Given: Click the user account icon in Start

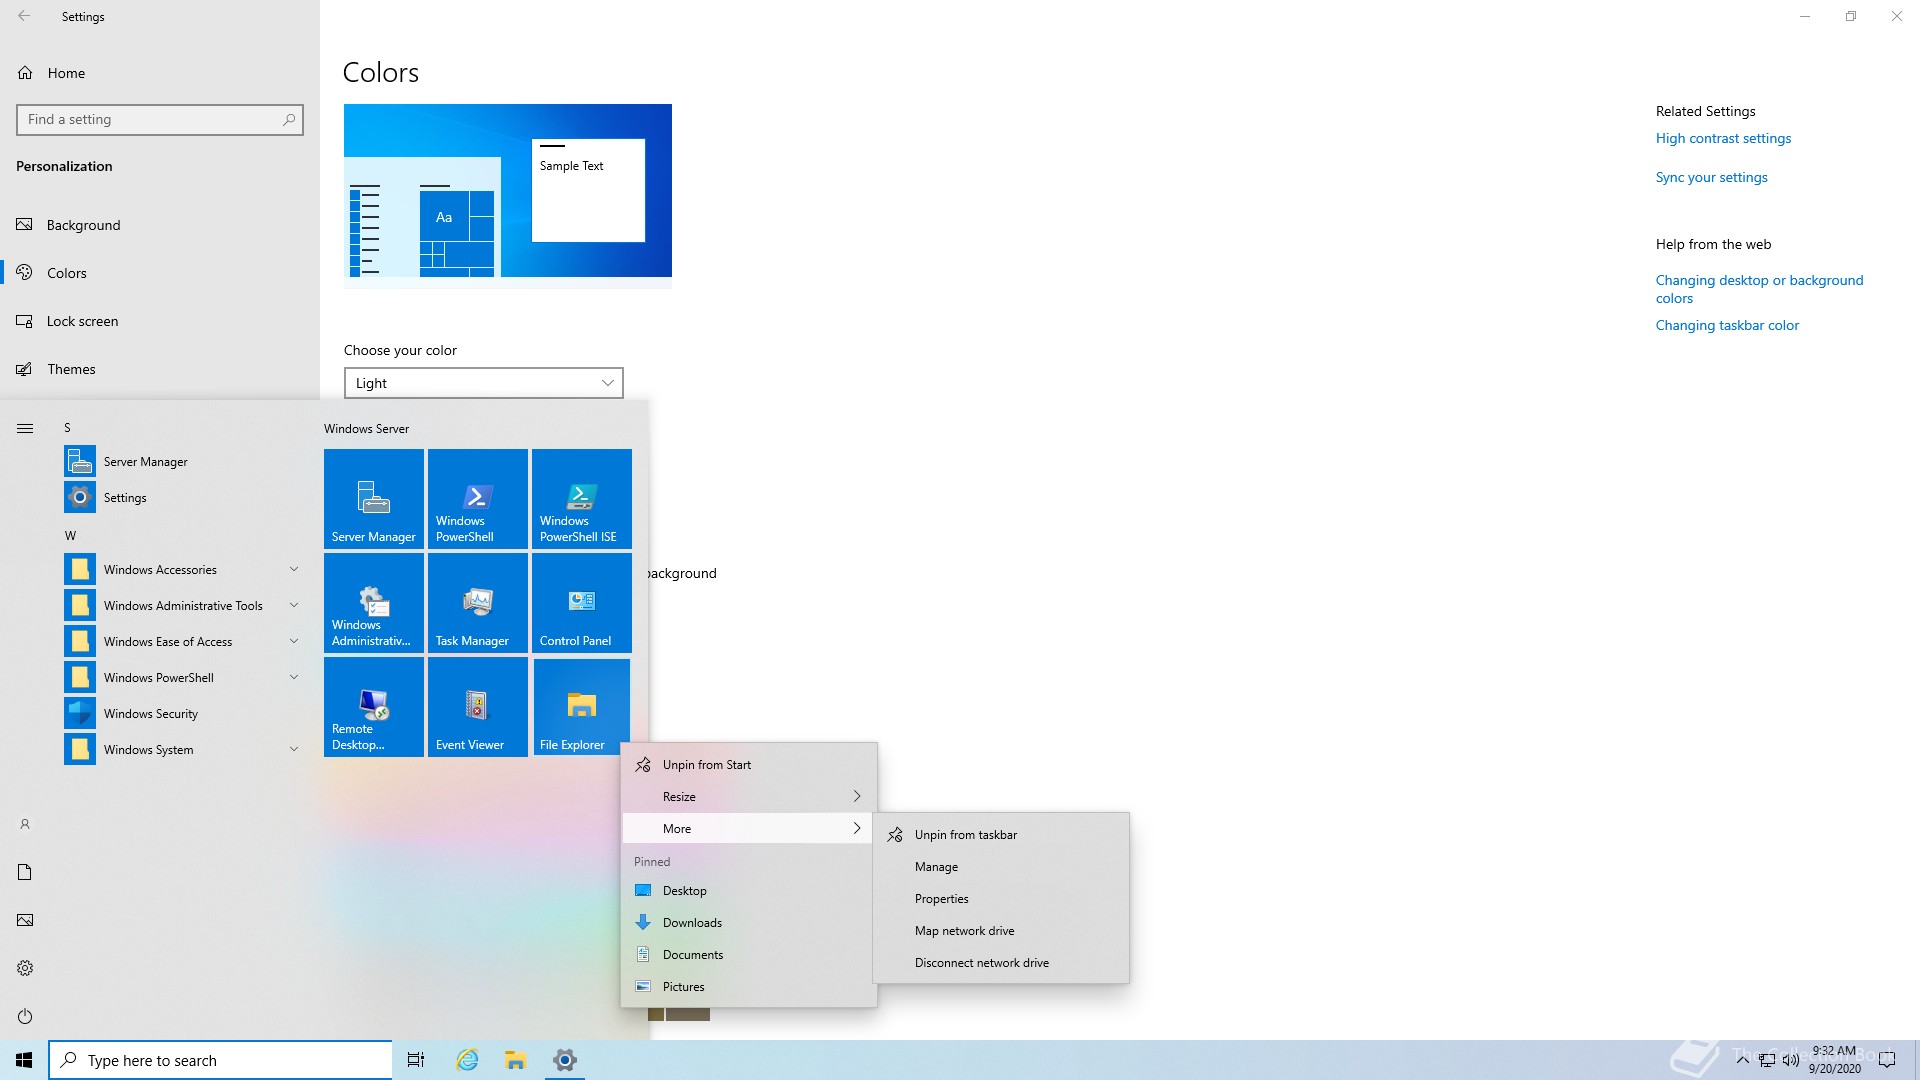Looking at the screenshot, I should (x=25, y=824).
